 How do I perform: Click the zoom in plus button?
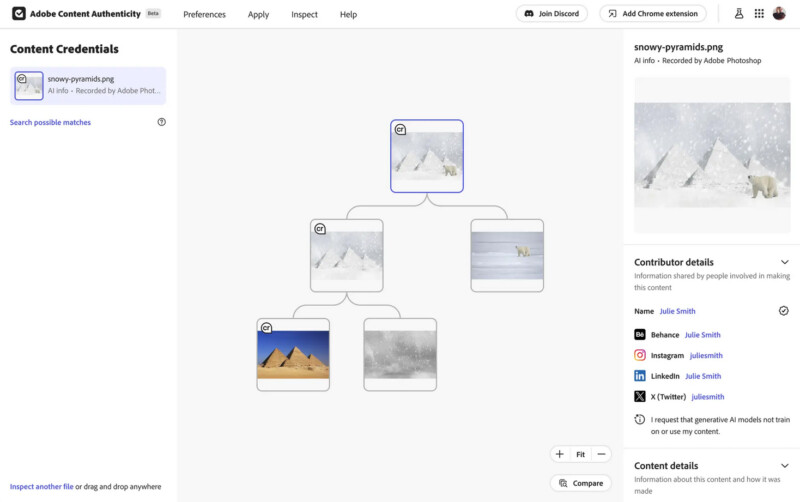click(x=559, y=454)
